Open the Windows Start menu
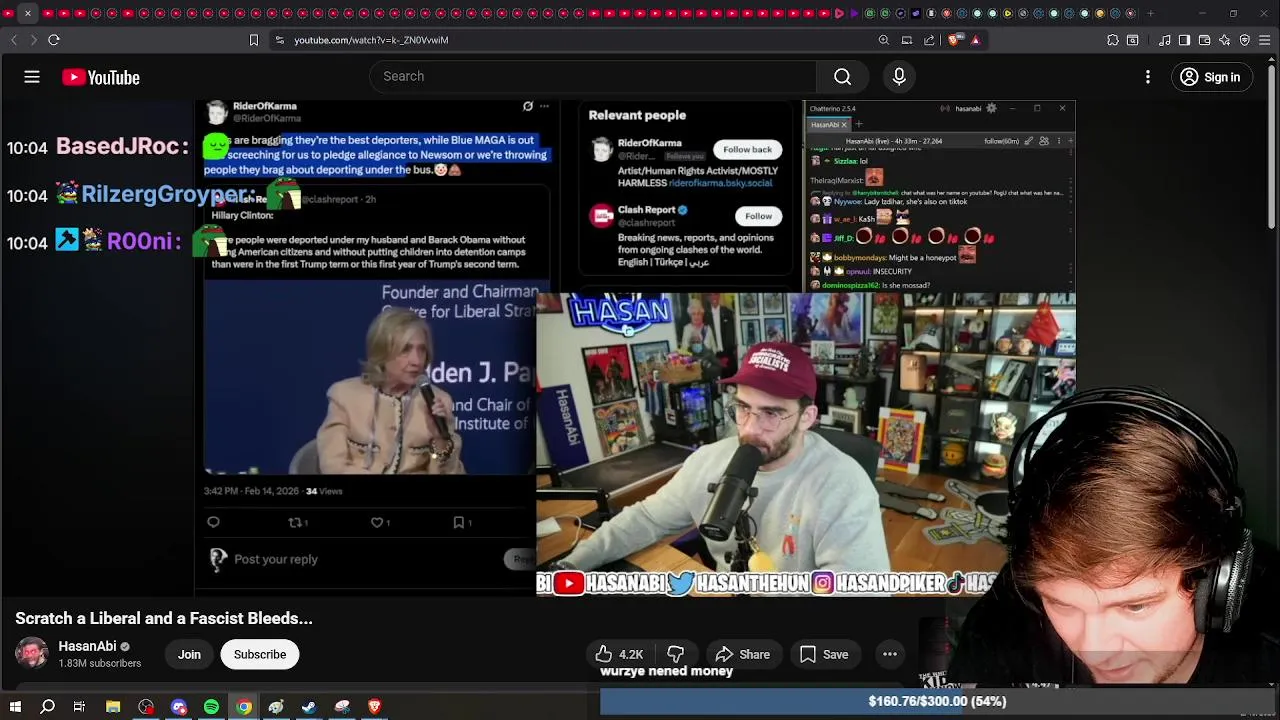The width and height of the screenshot is (1280, 720). click(x=15, y=707)
